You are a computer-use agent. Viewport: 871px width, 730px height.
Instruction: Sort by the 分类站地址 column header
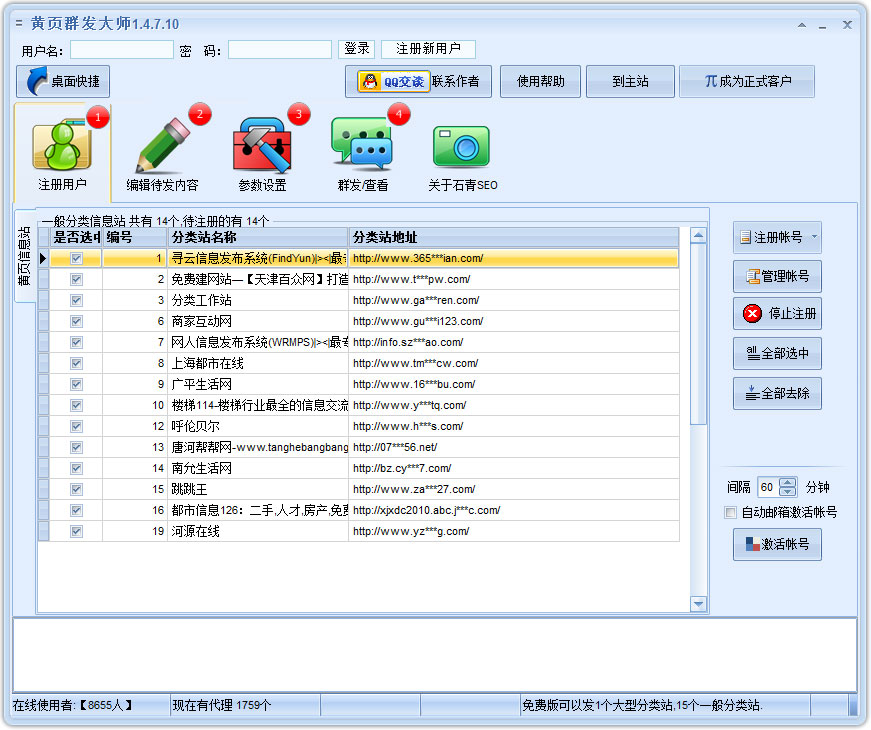[514, 237]
